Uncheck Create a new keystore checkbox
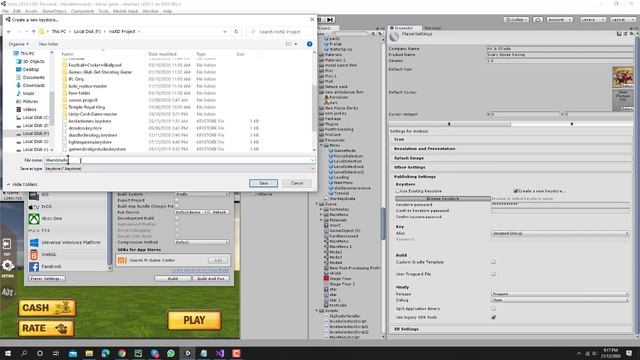640x360 pixels. [x=516, y=191]
